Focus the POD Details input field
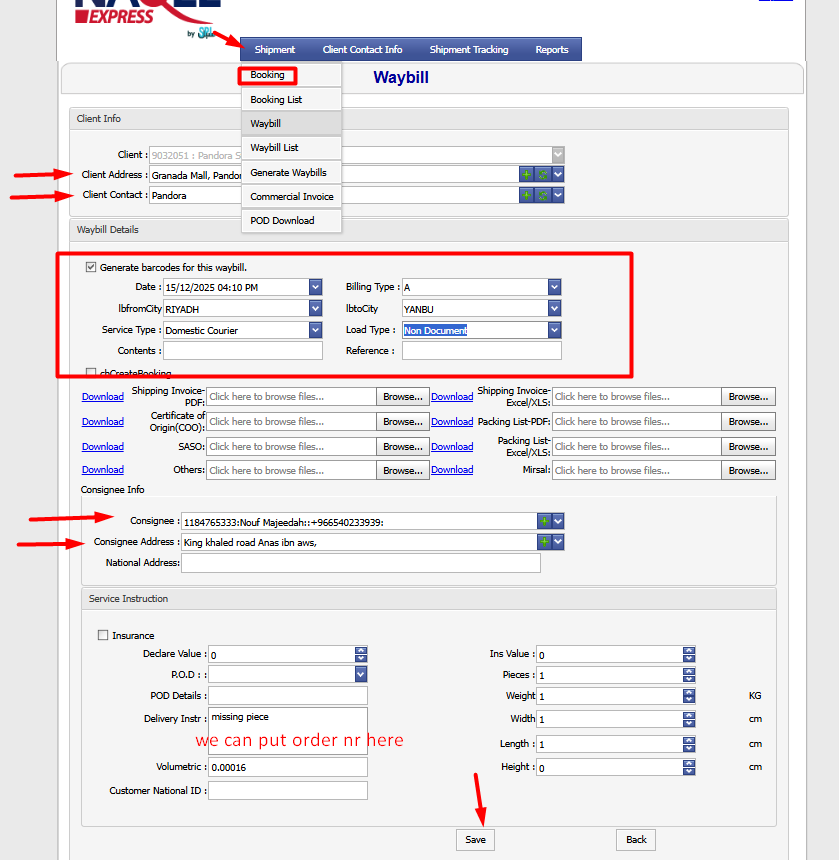Screen dimensions: 839x860 point(288,695)
